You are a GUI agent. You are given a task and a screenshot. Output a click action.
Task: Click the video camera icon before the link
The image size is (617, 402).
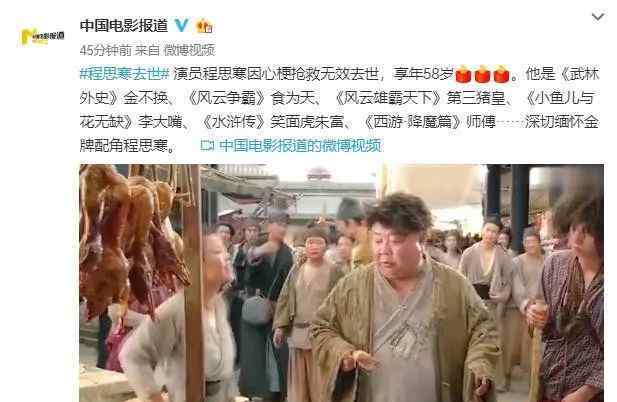207,146
